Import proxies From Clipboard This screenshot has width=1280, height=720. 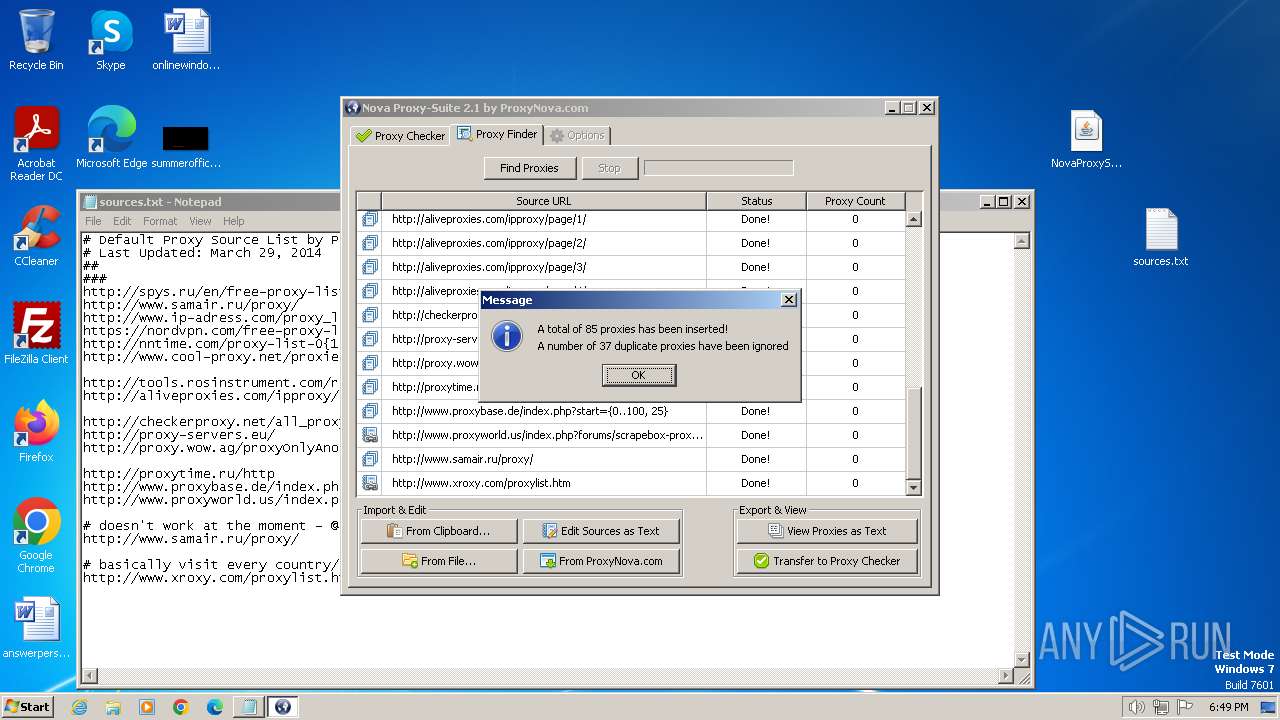(439, 531)
